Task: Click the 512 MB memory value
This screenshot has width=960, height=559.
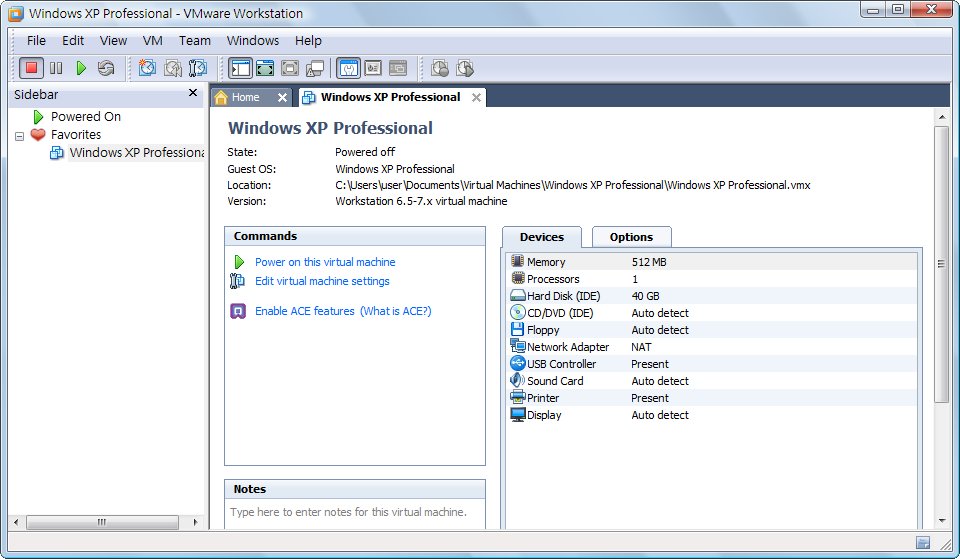Action: 649,262
